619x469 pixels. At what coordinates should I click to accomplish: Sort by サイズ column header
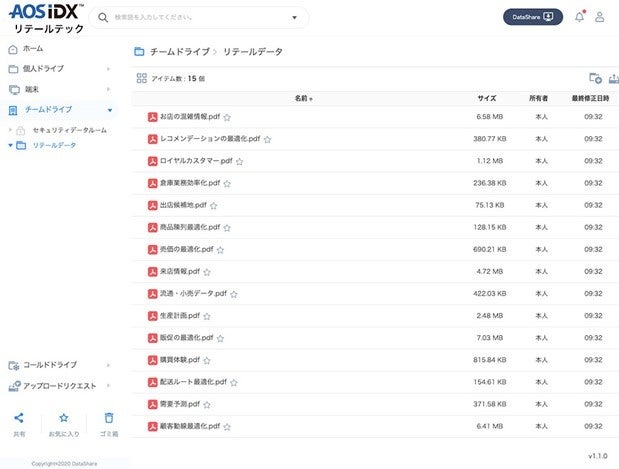point(487,98)
